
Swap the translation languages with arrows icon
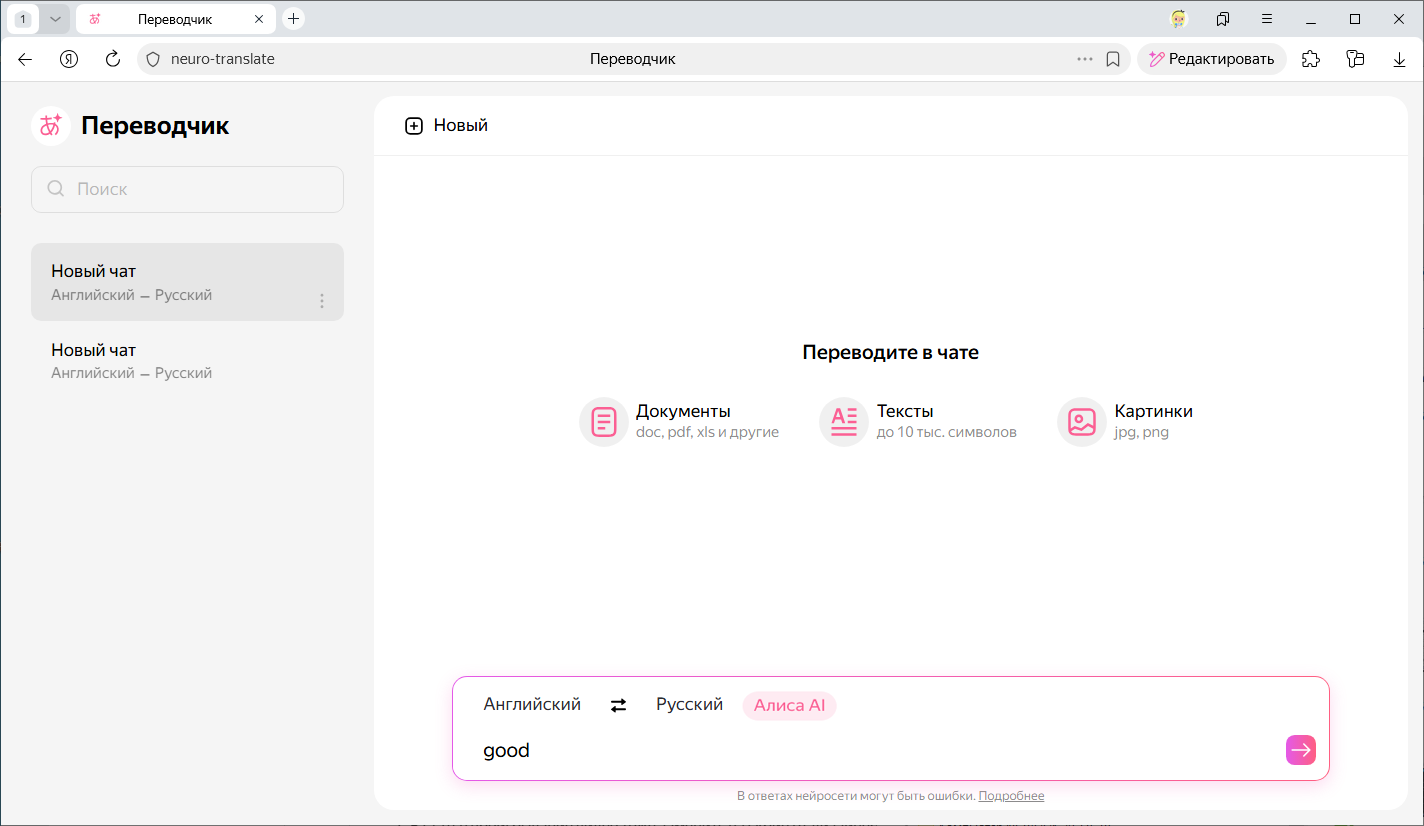(618, 705)
